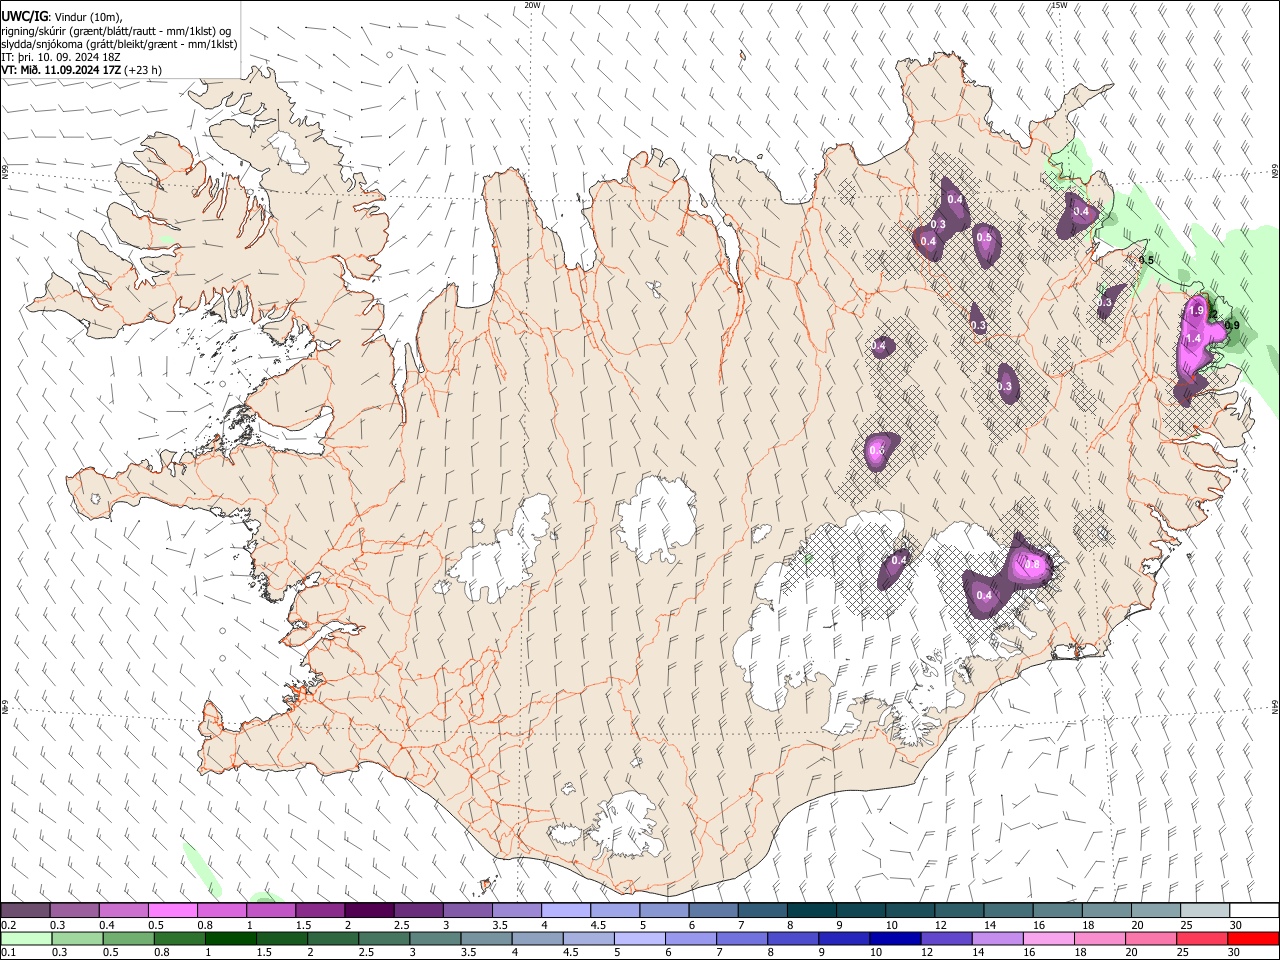The width and height of the screenshot is (1280, 960).
Task: Pick lower legend swatch labeled 0.5
Action: pyautogui.click(x=128, y=938)
